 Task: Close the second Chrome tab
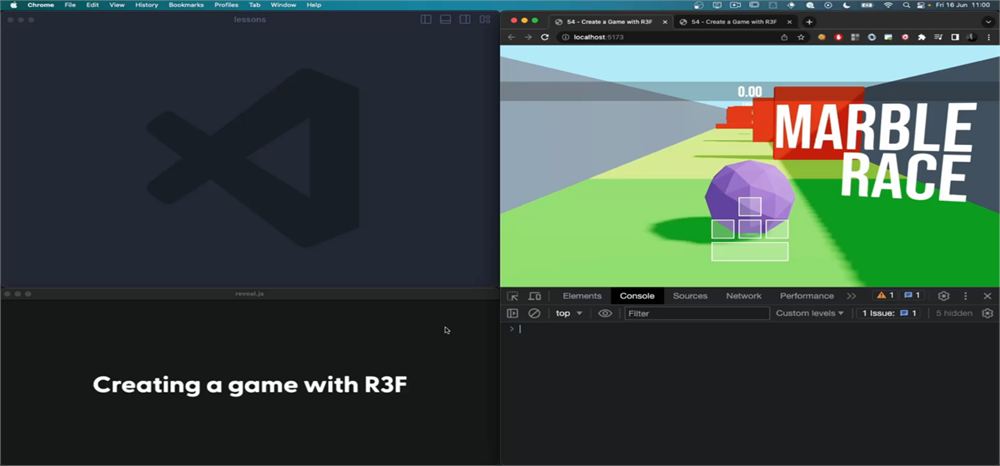(x=789, y=22)
